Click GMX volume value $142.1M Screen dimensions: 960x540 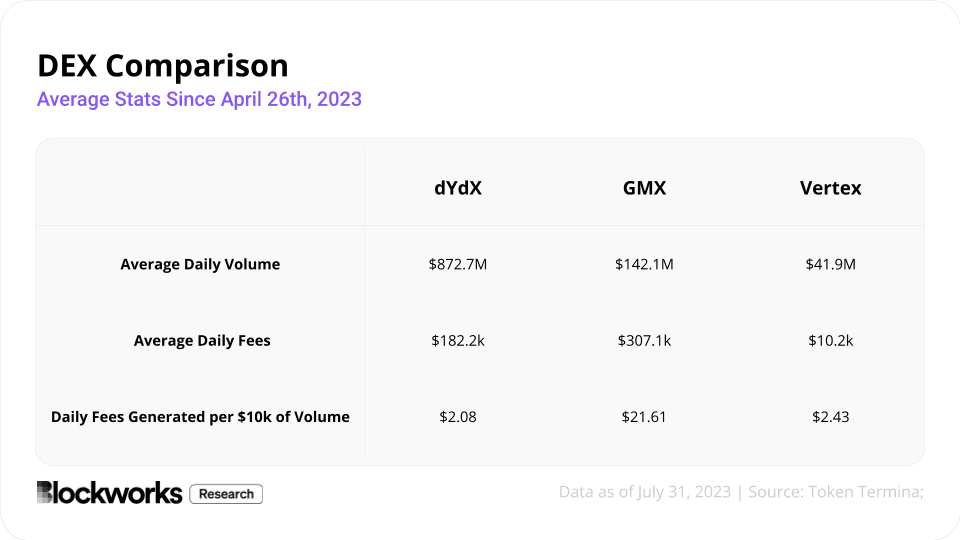[x=644, y=265]
